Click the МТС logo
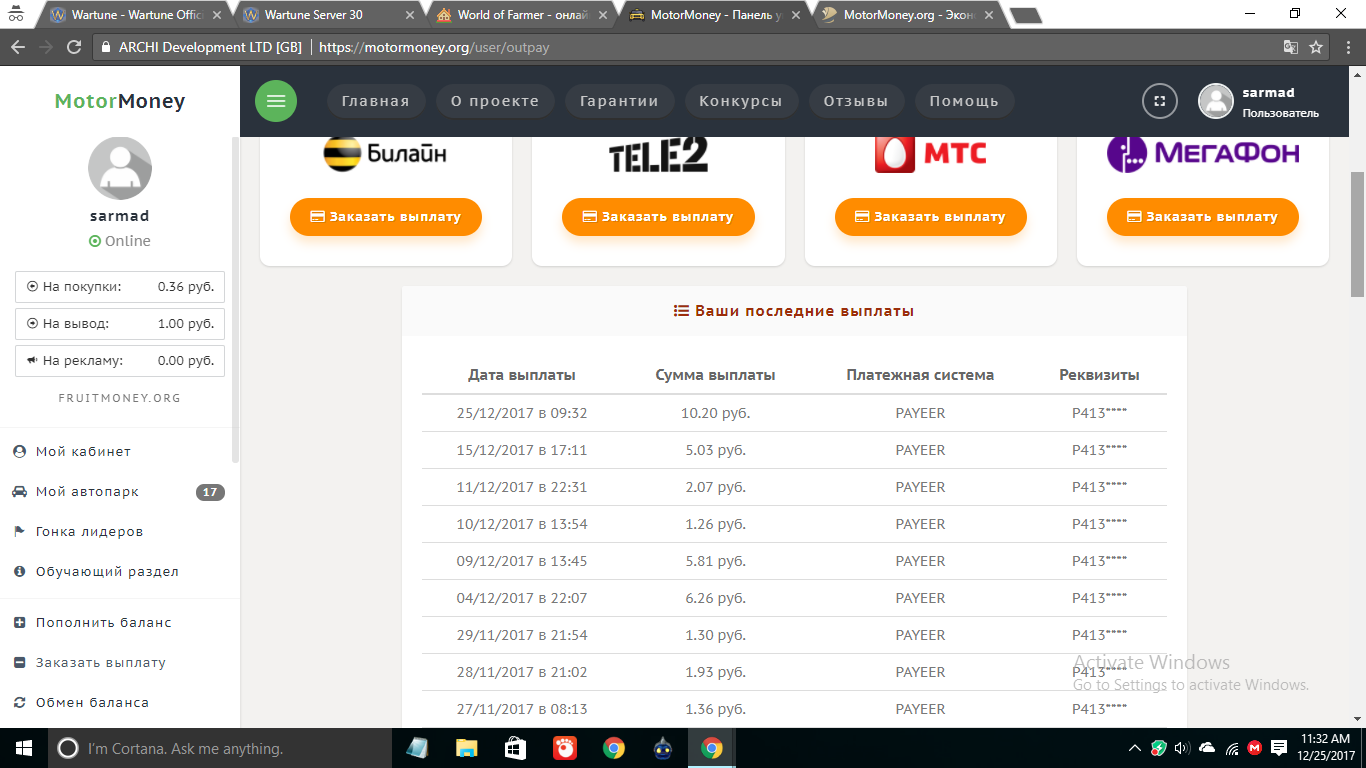This screenshot has width=1366, height=768. click(x=930, y=154)
